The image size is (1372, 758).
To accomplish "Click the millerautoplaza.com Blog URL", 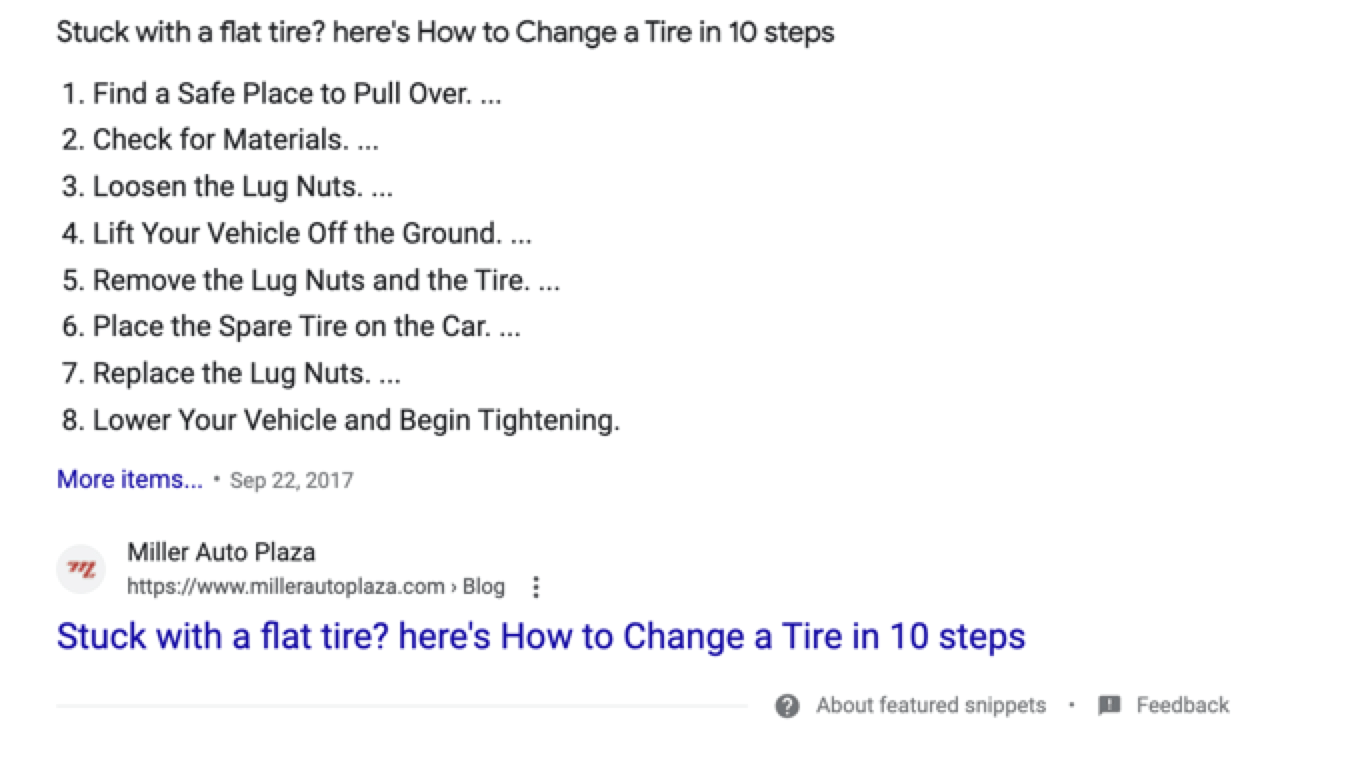I will click(x=316, y=587).
